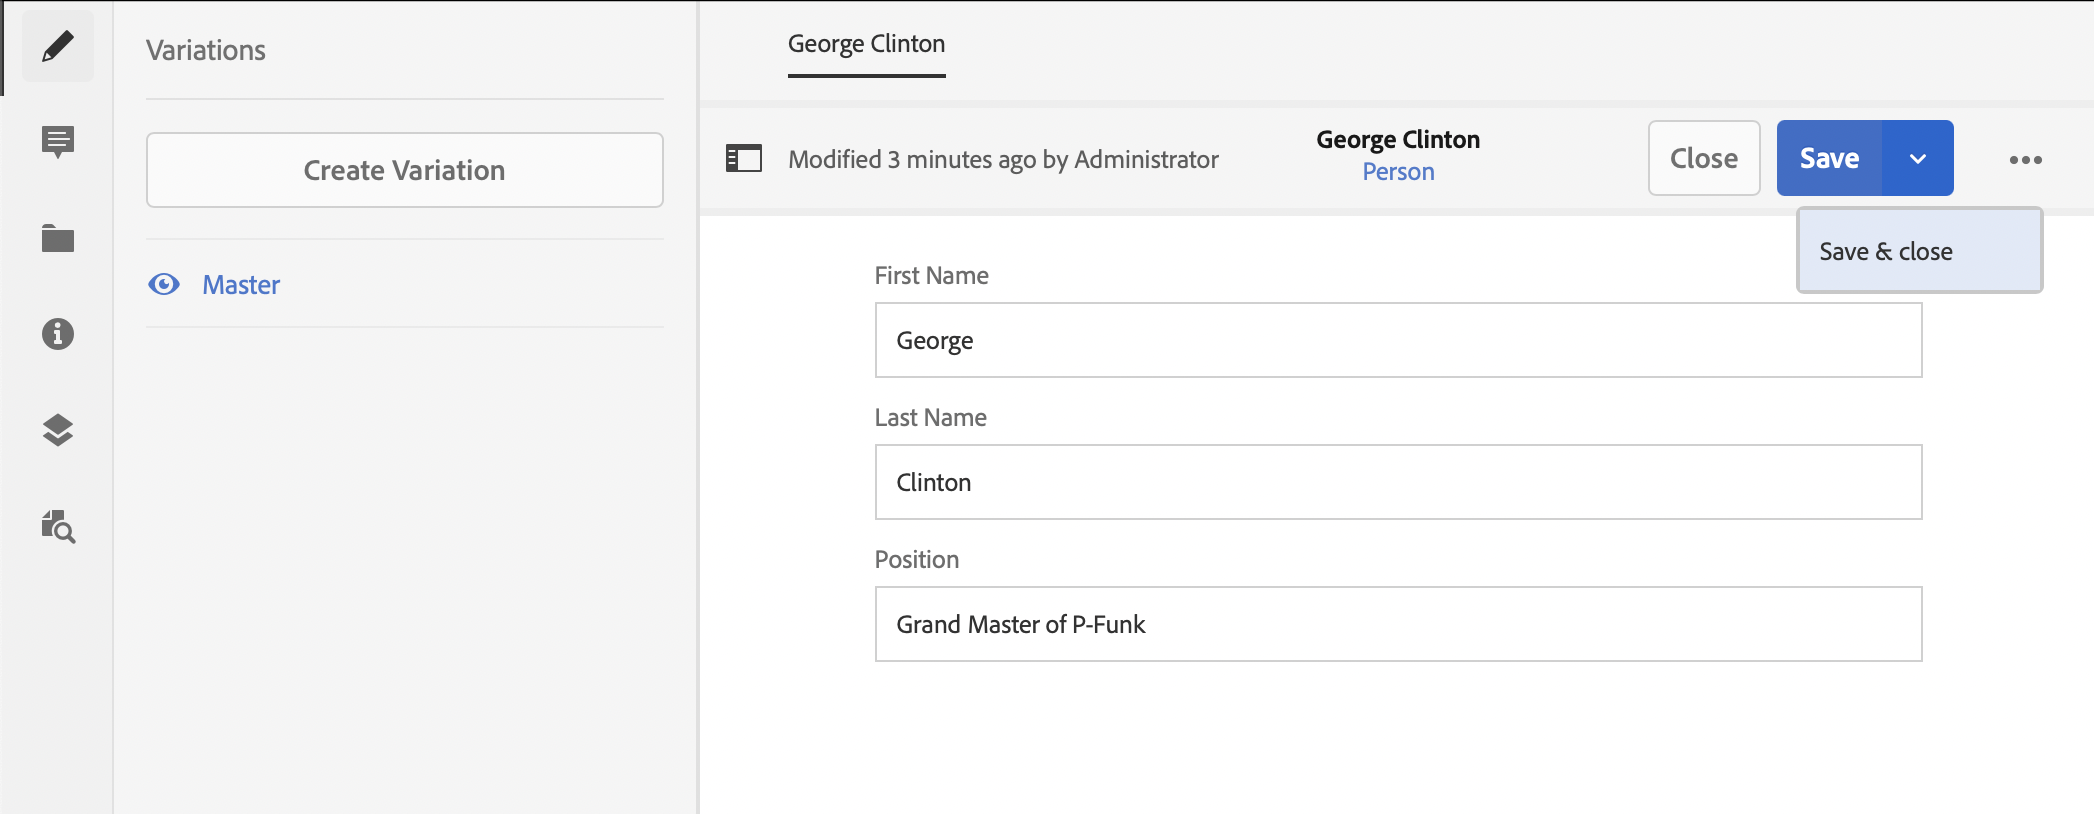Select the Master variation

(241, 285)
